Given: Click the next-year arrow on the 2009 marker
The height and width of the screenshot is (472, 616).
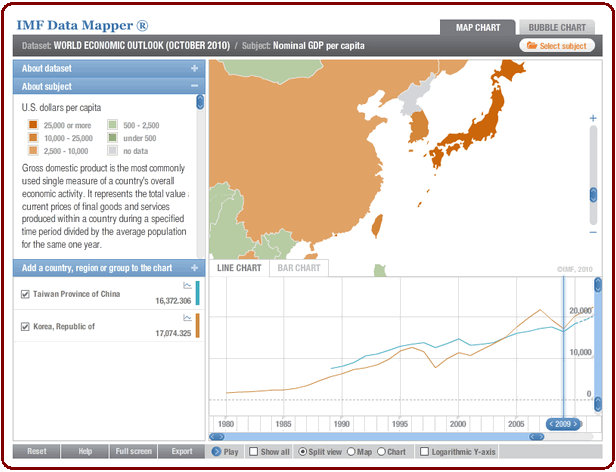Looking at the screenshot, I should 576,424.
